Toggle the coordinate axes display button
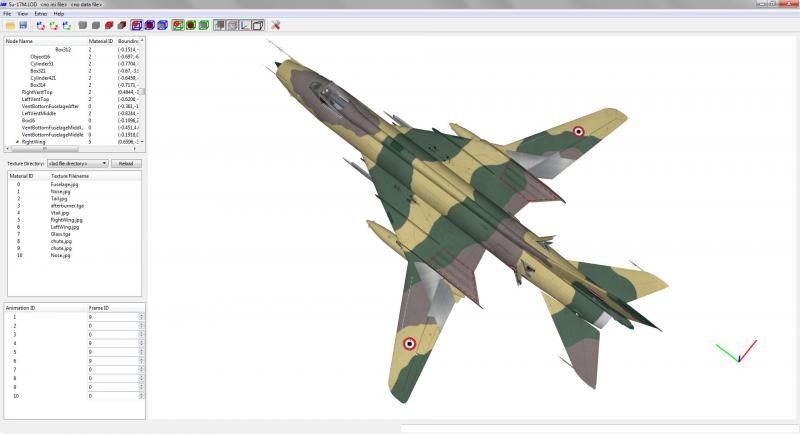Image resolution: width=800 pixels, height=434 pixels. [x=245, y=25]
